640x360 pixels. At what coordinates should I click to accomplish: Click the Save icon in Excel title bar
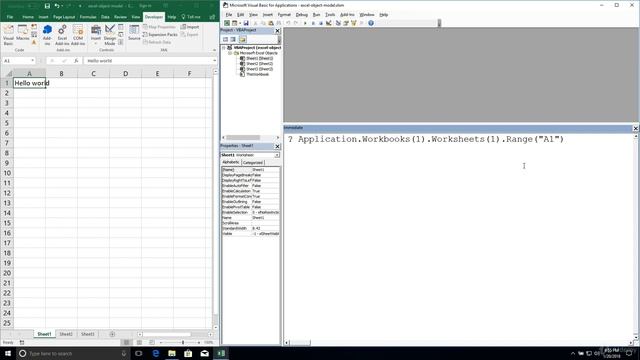coord(47,6)
